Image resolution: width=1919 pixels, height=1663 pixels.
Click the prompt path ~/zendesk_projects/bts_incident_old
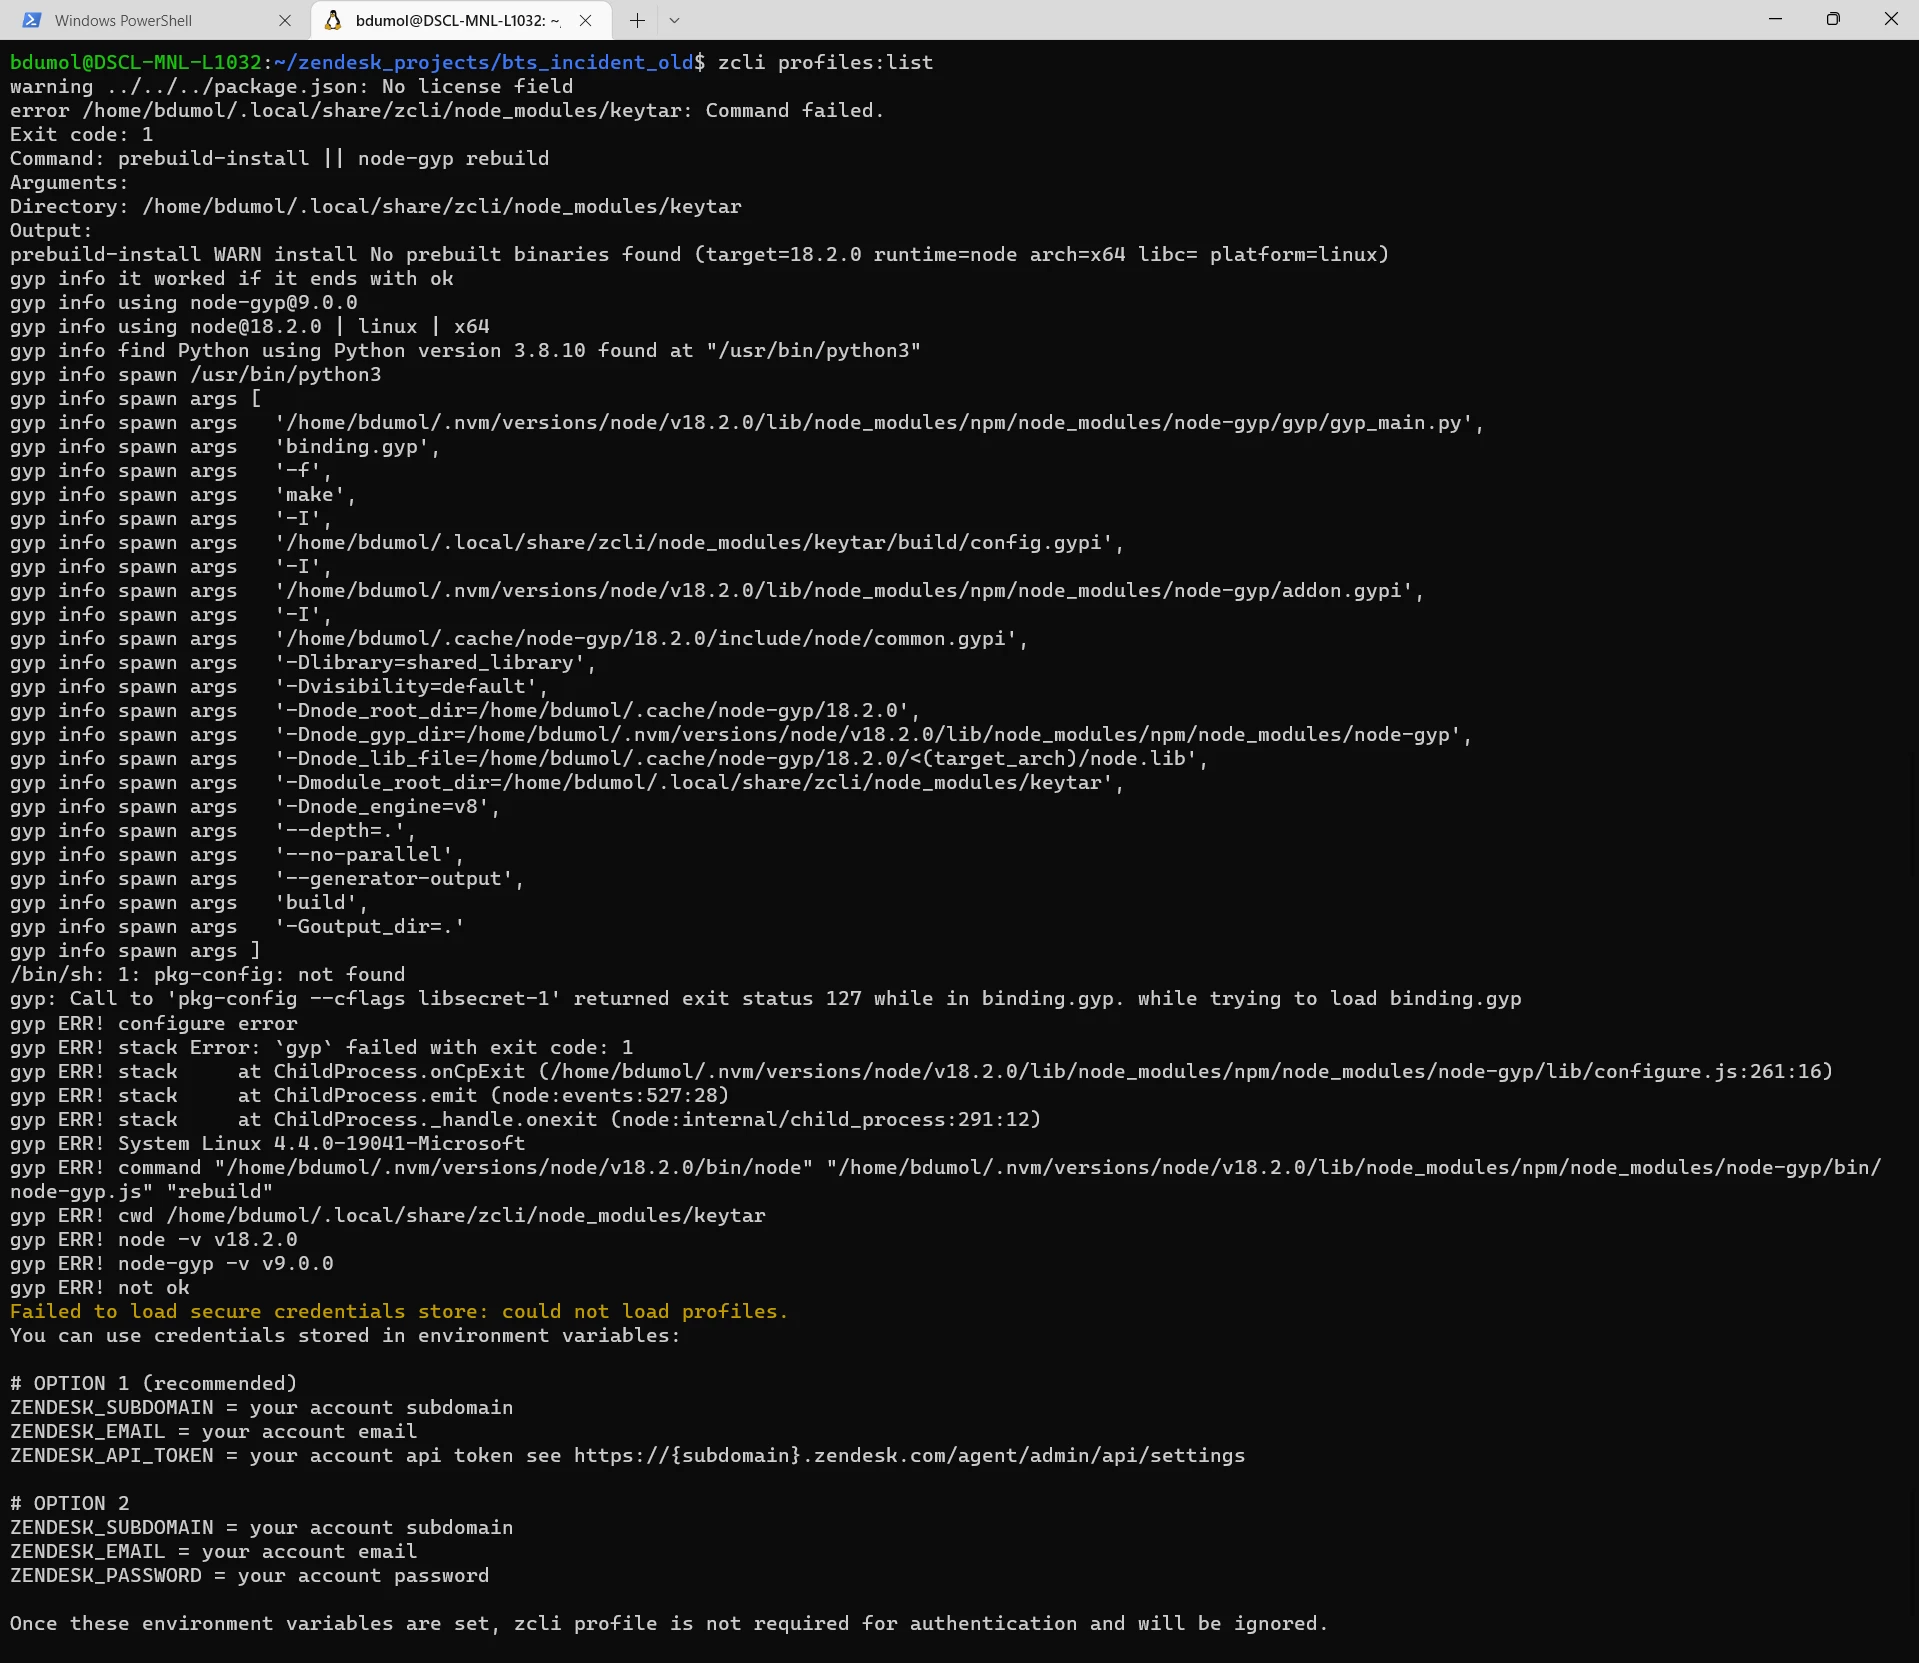pos(483,62)
